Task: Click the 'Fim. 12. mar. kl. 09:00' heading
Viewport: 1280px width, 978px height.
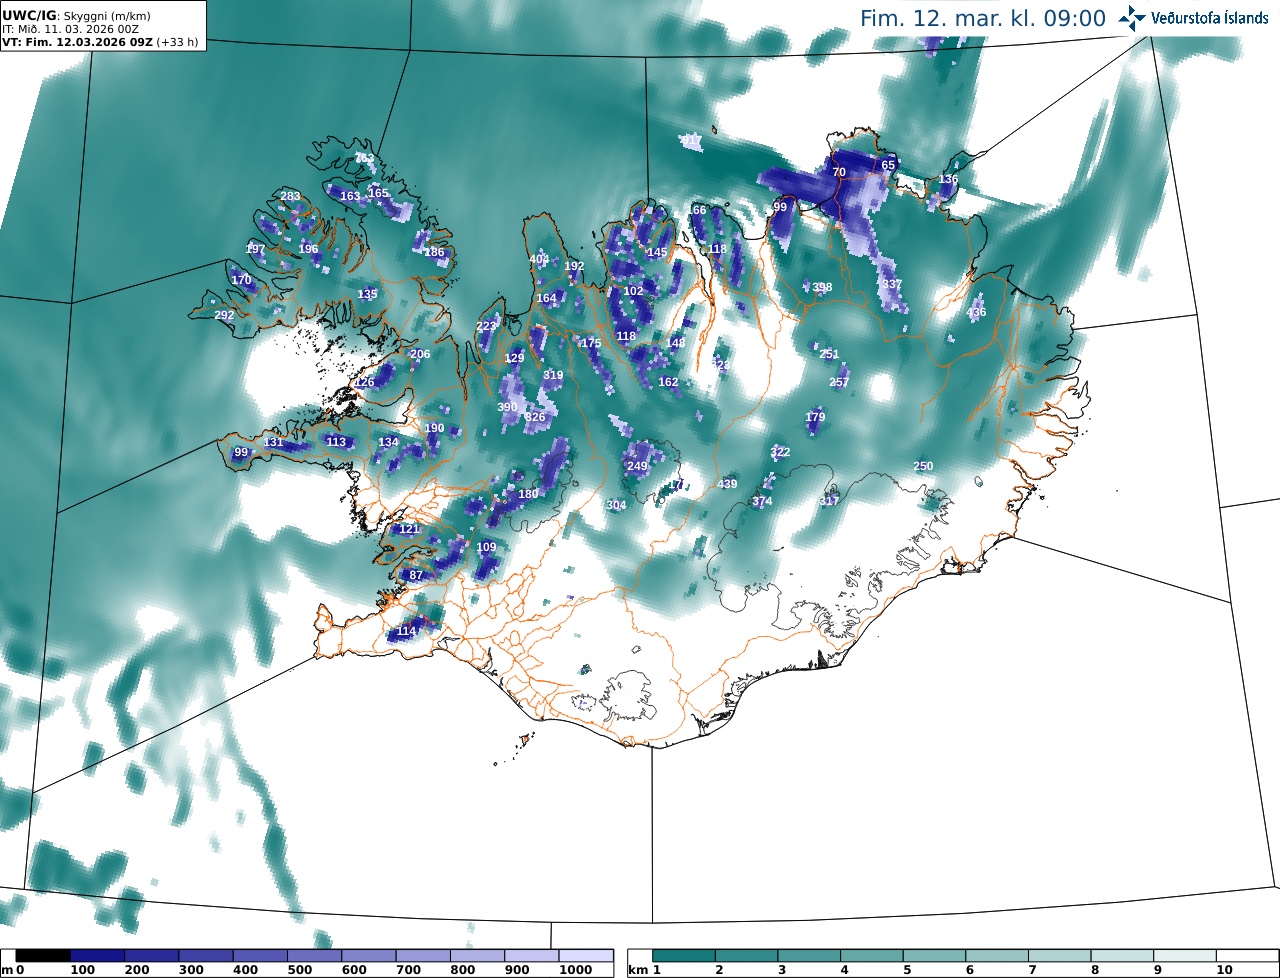Action: [983, 18]
